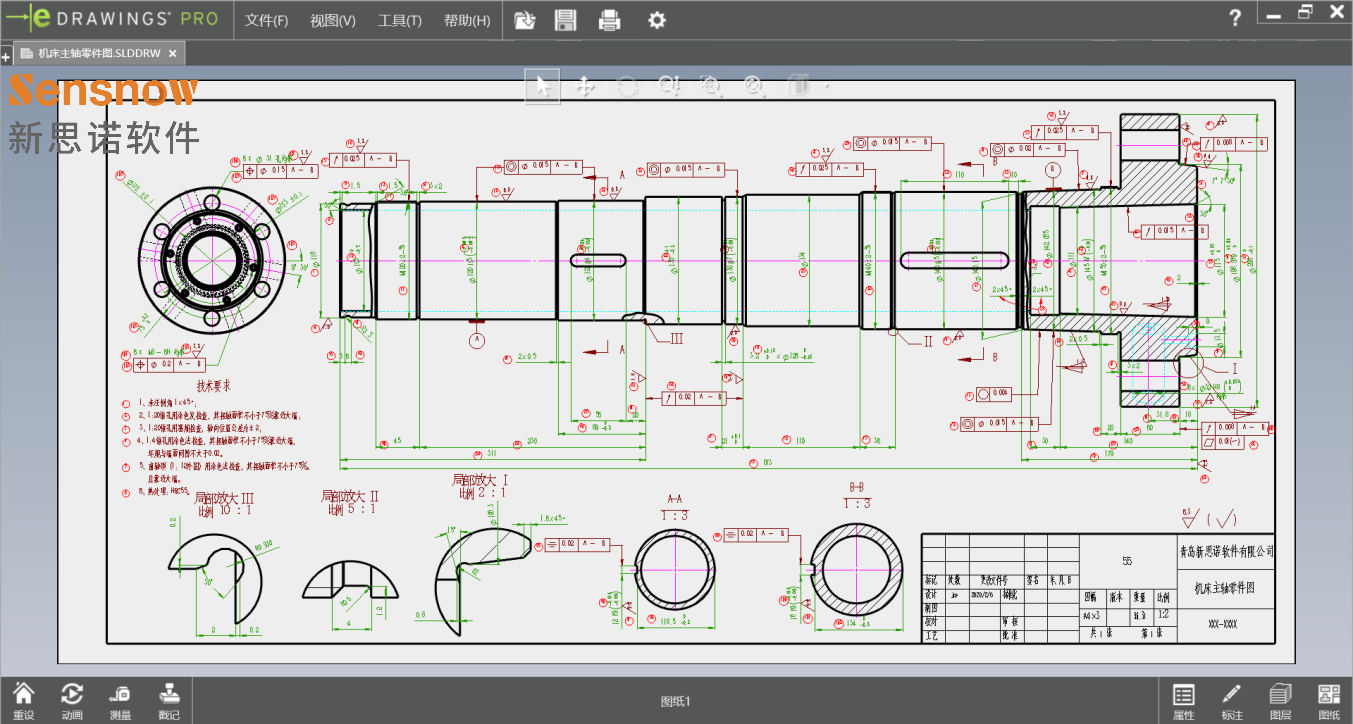The image size is (1353, 724).
Task: Click the Print button in the toolbar
Action: point(609,20)
